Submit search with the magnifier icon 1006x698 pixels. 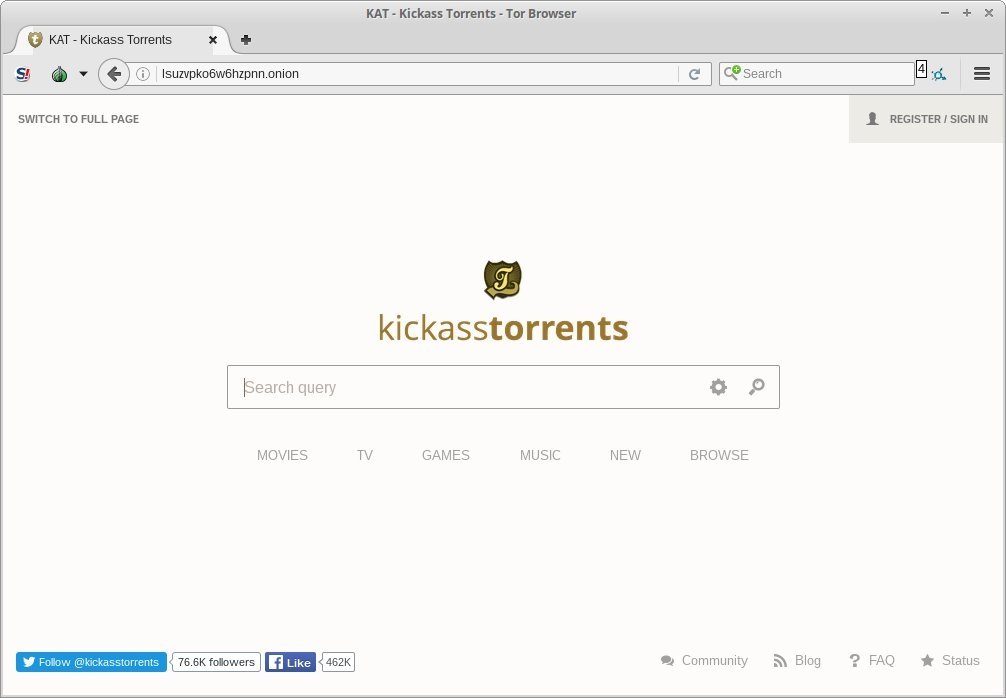(756, 387)
